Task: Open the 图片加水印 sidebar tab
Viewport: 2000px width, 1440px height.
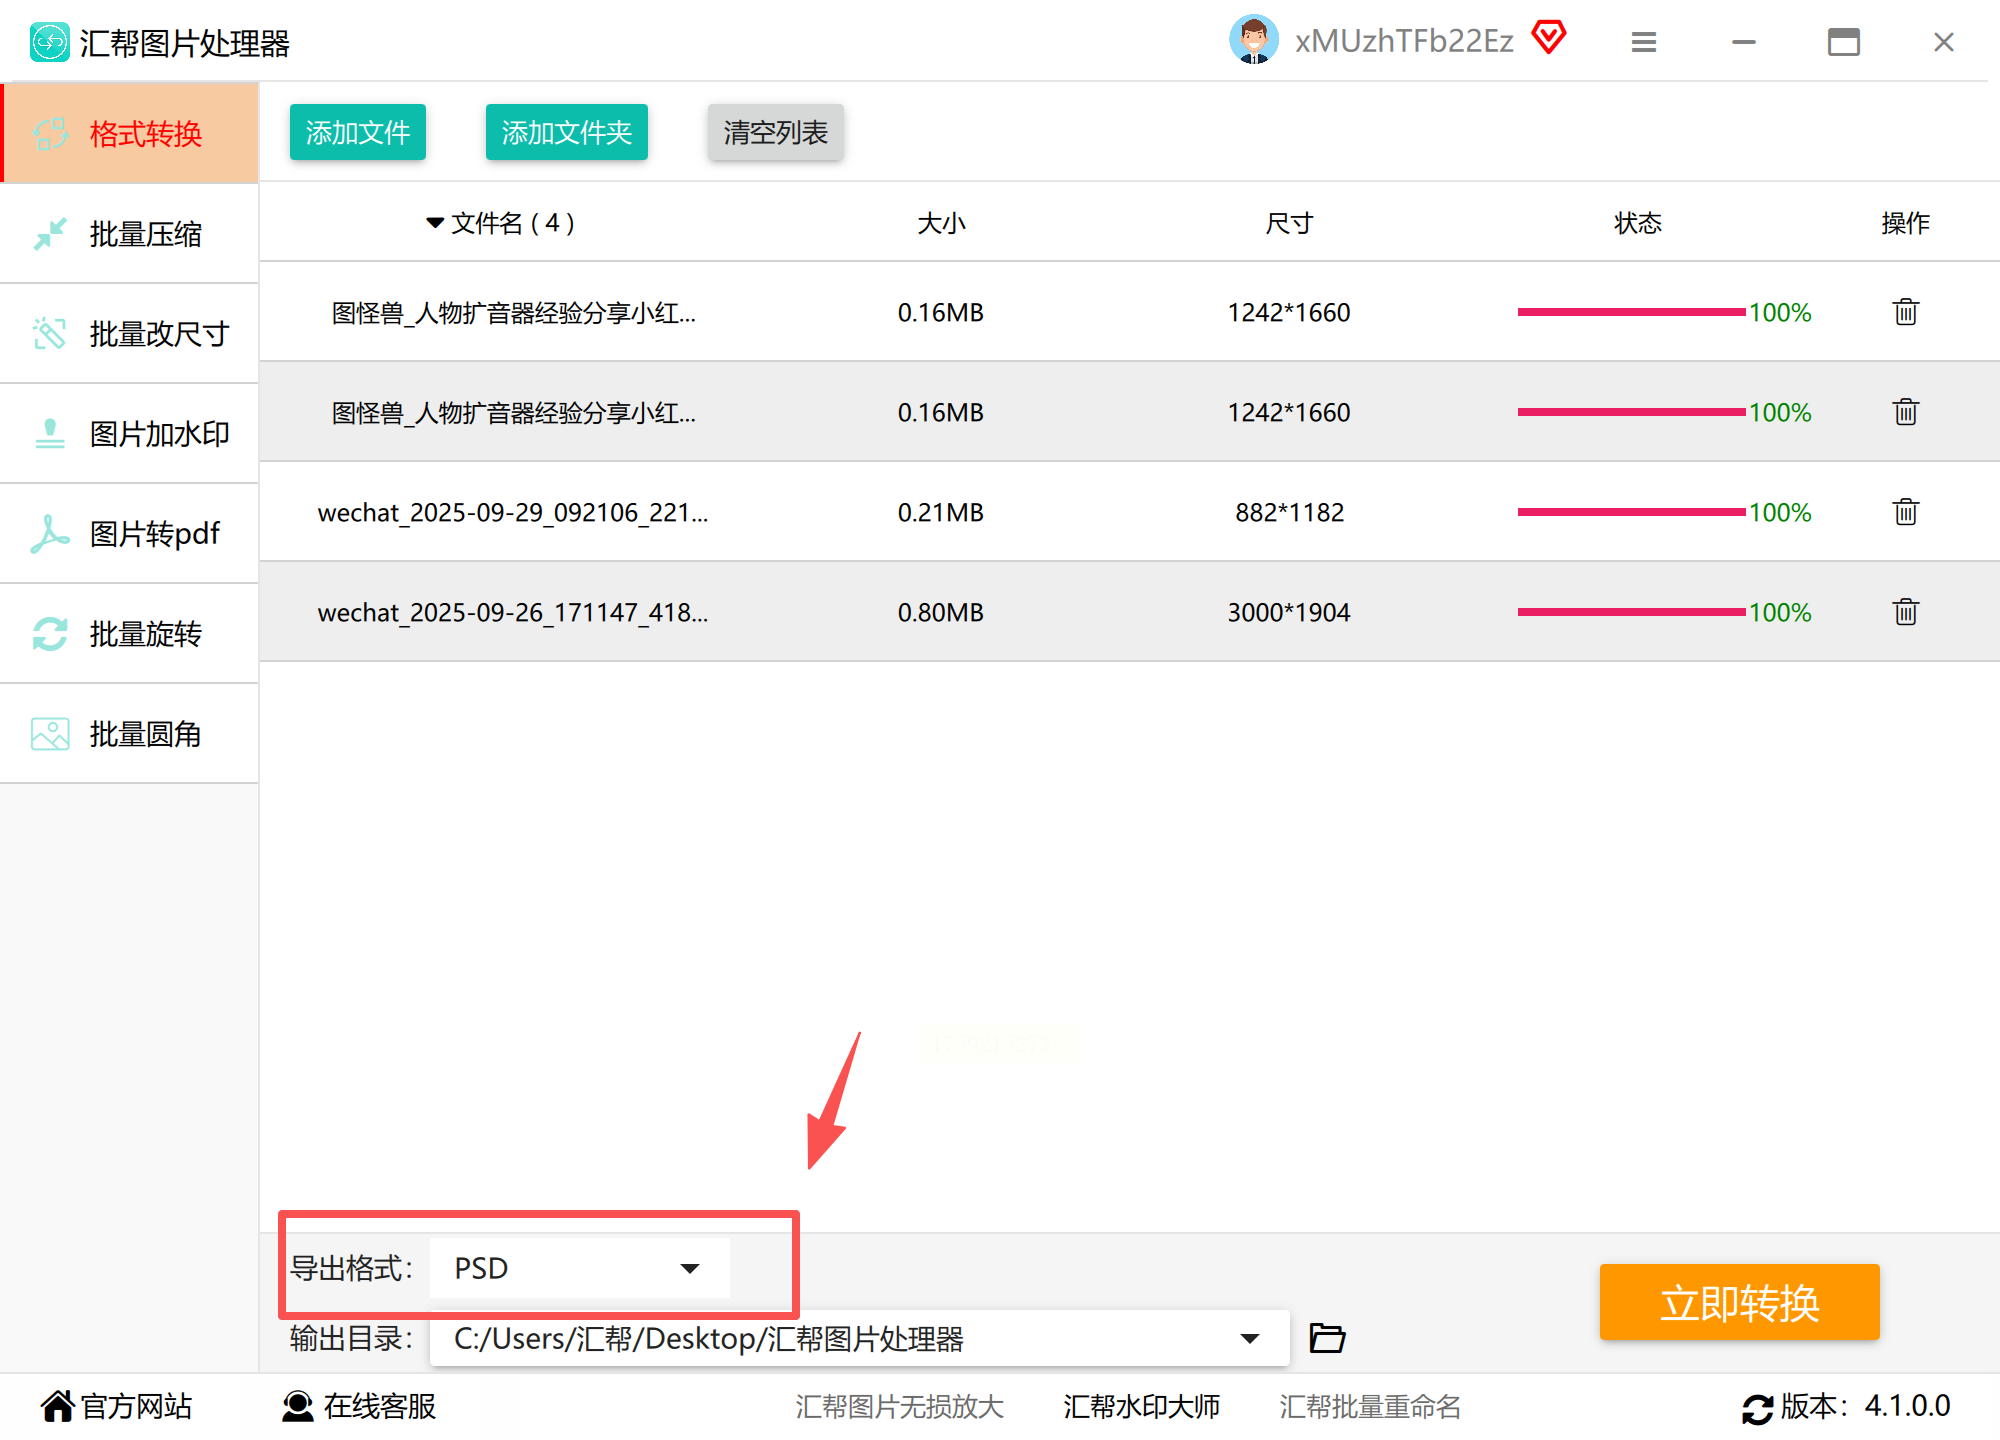Action: tap(130, 434)
